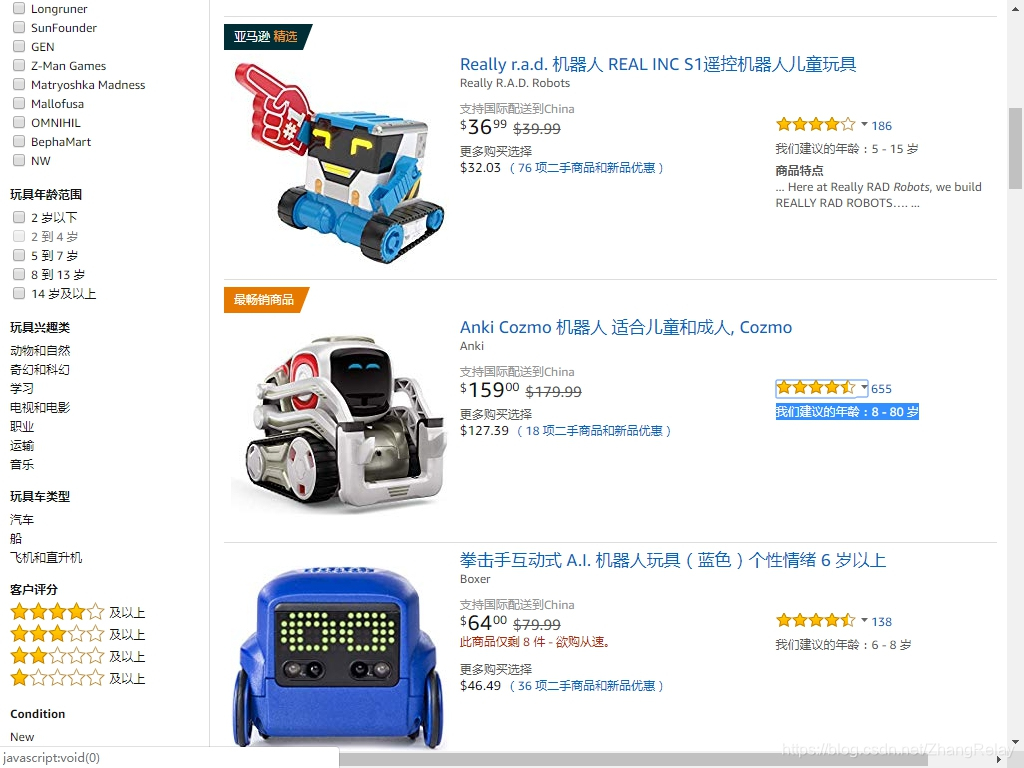Filter by one star and up rating
Screen dimensions: 1024x768
[x=78, y=679]
